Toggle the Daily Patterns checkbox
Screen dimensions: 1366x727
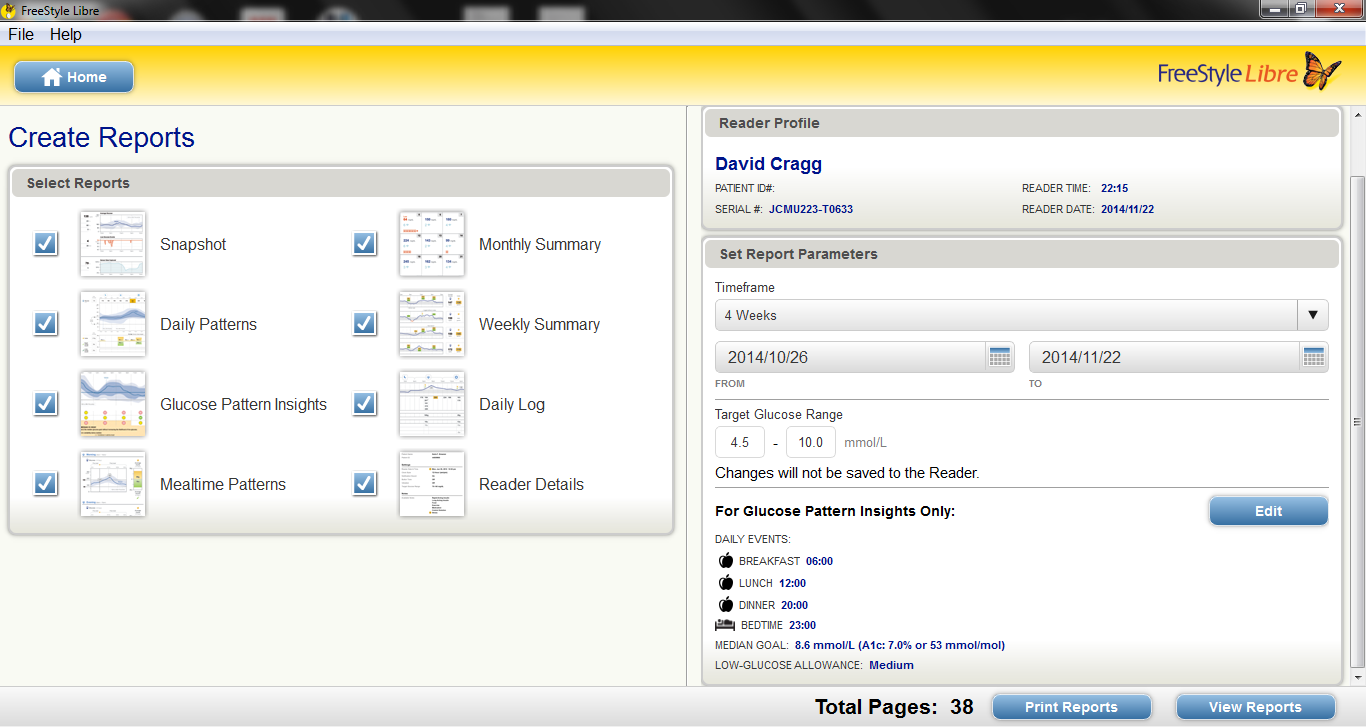coord(45,324)
